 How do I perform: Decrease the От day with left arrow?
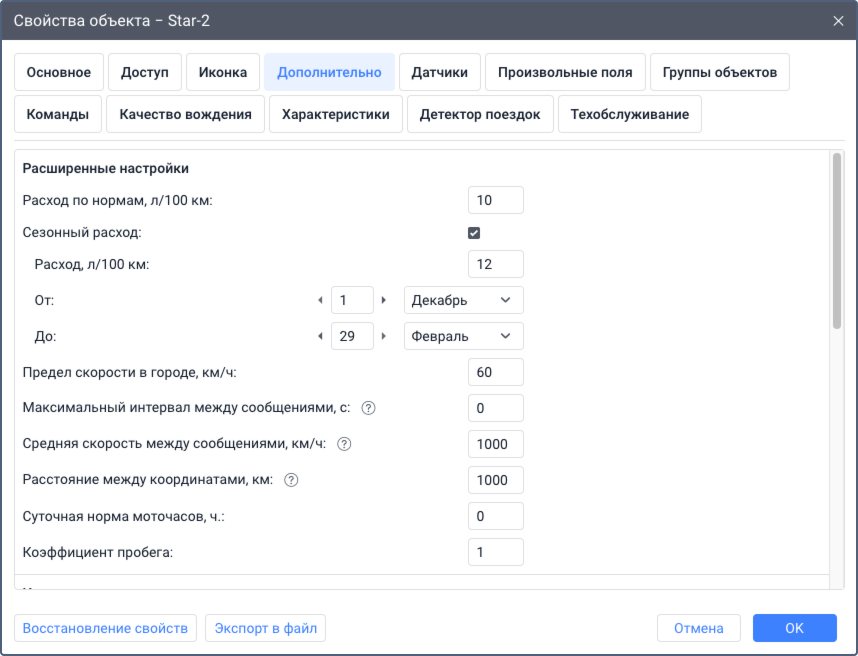(x=320, y=300)
